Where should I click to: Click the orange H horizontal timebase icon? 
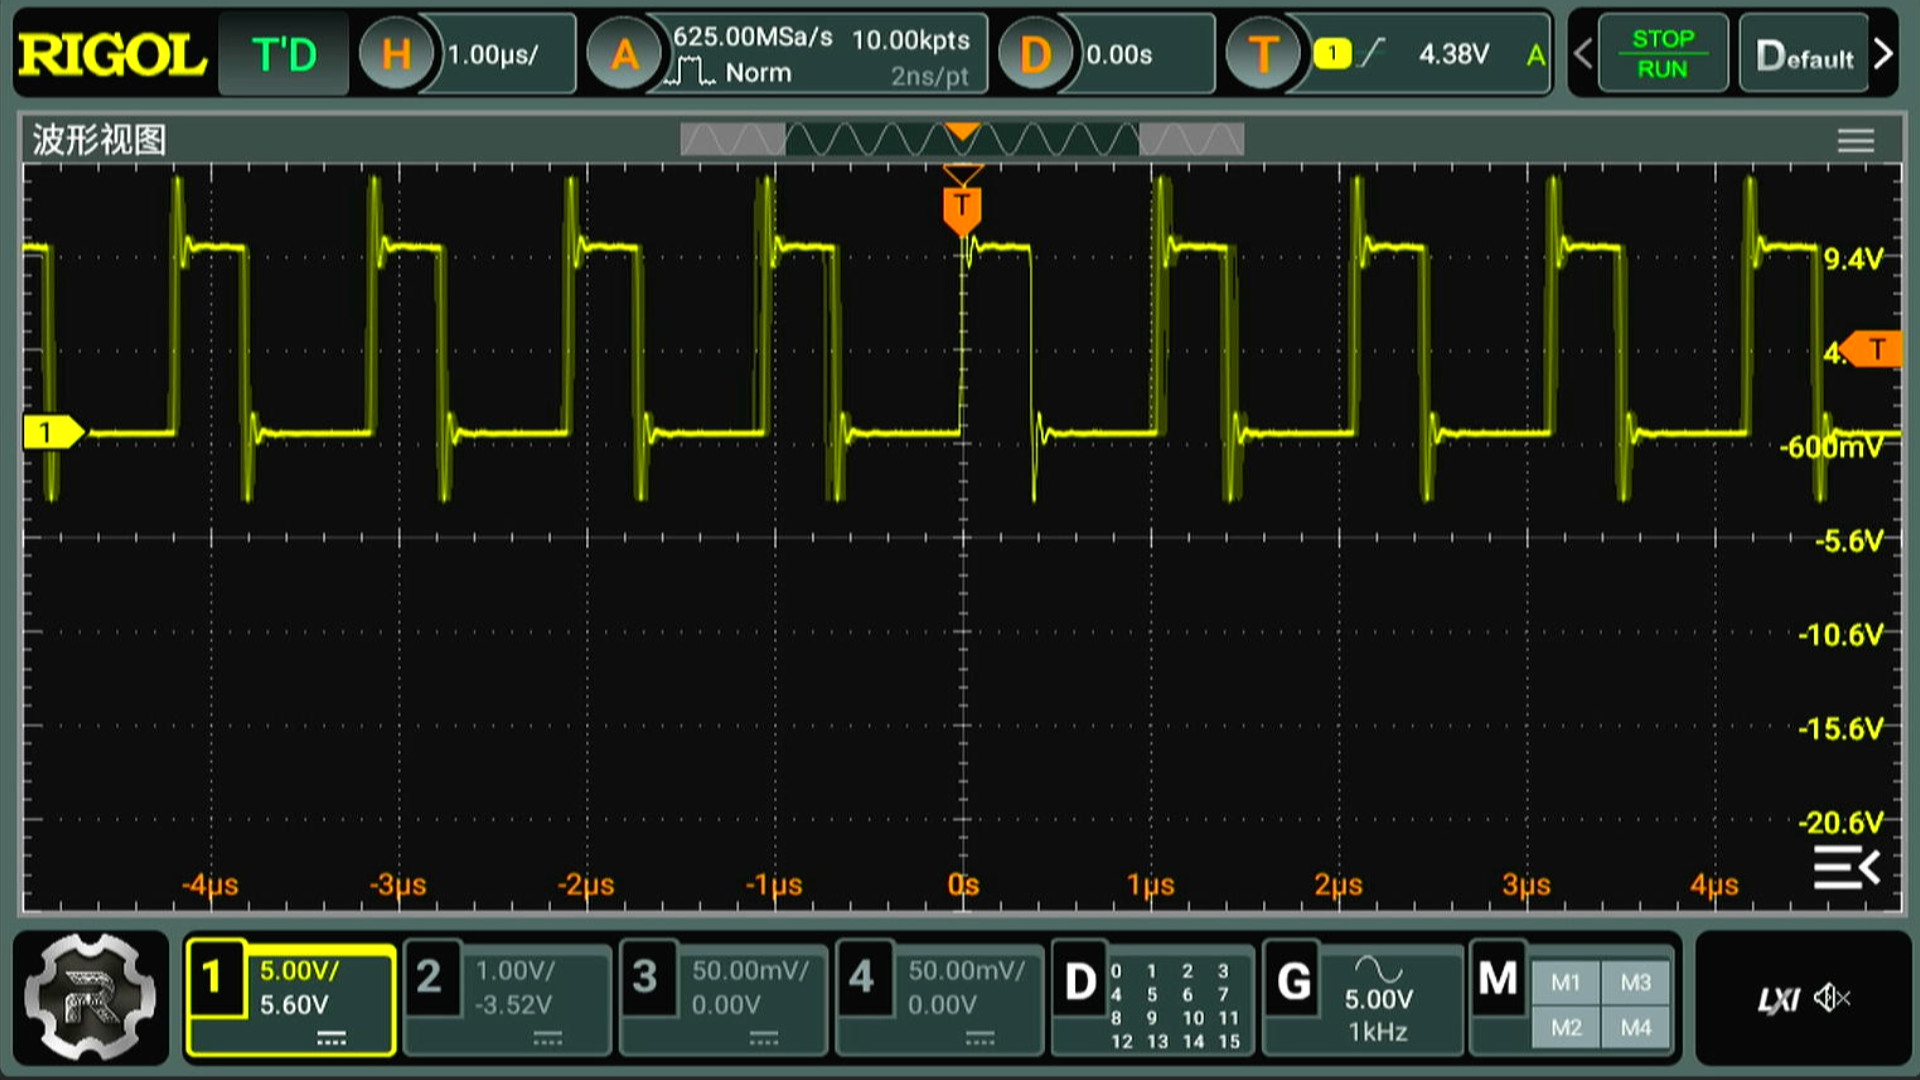(396, 54)
